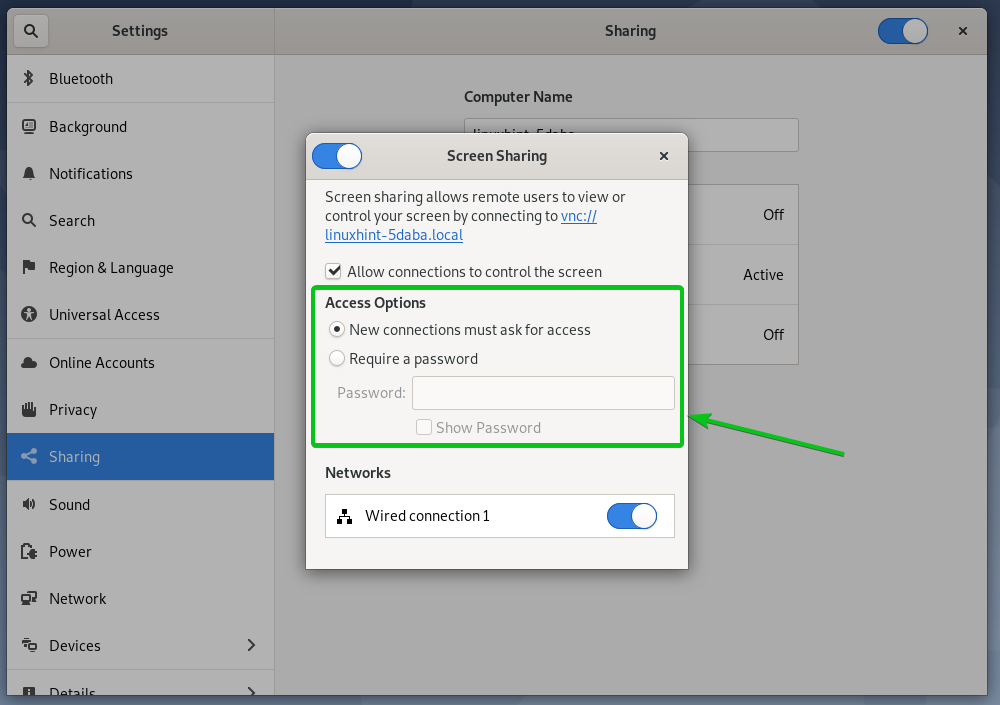Open the Settings search icon
1000x705 pixels.
coord(31,31)
